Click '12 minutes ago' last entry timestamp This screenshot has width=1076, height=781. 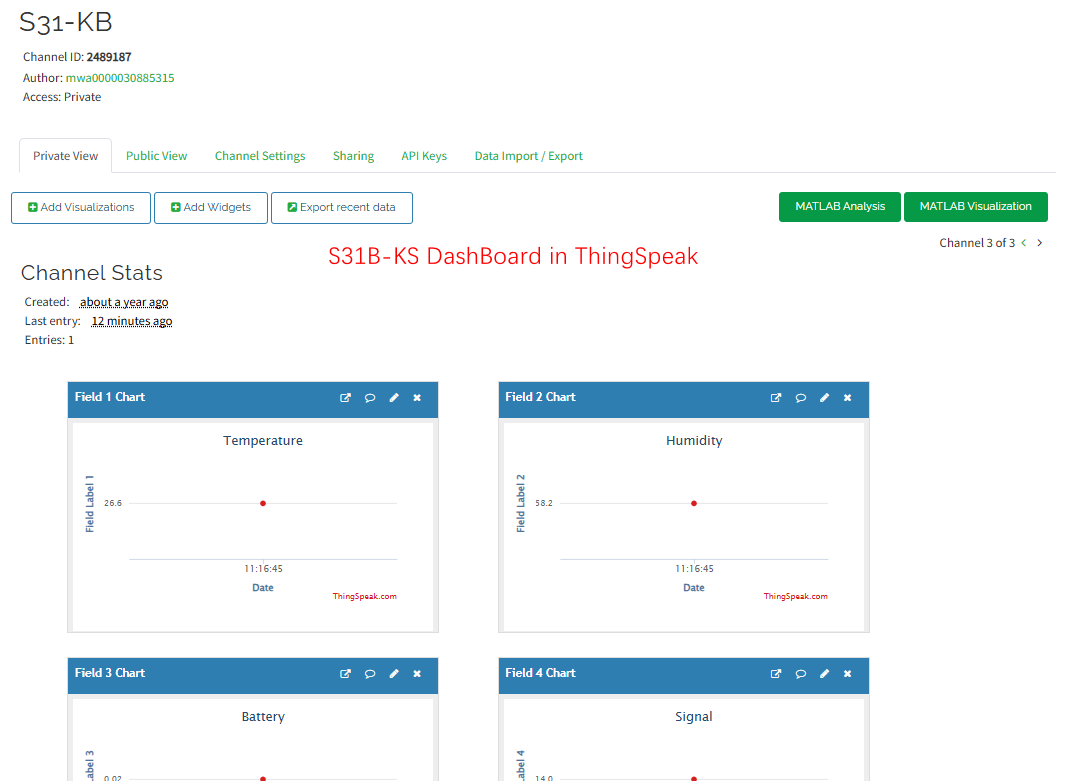[132, 321]
